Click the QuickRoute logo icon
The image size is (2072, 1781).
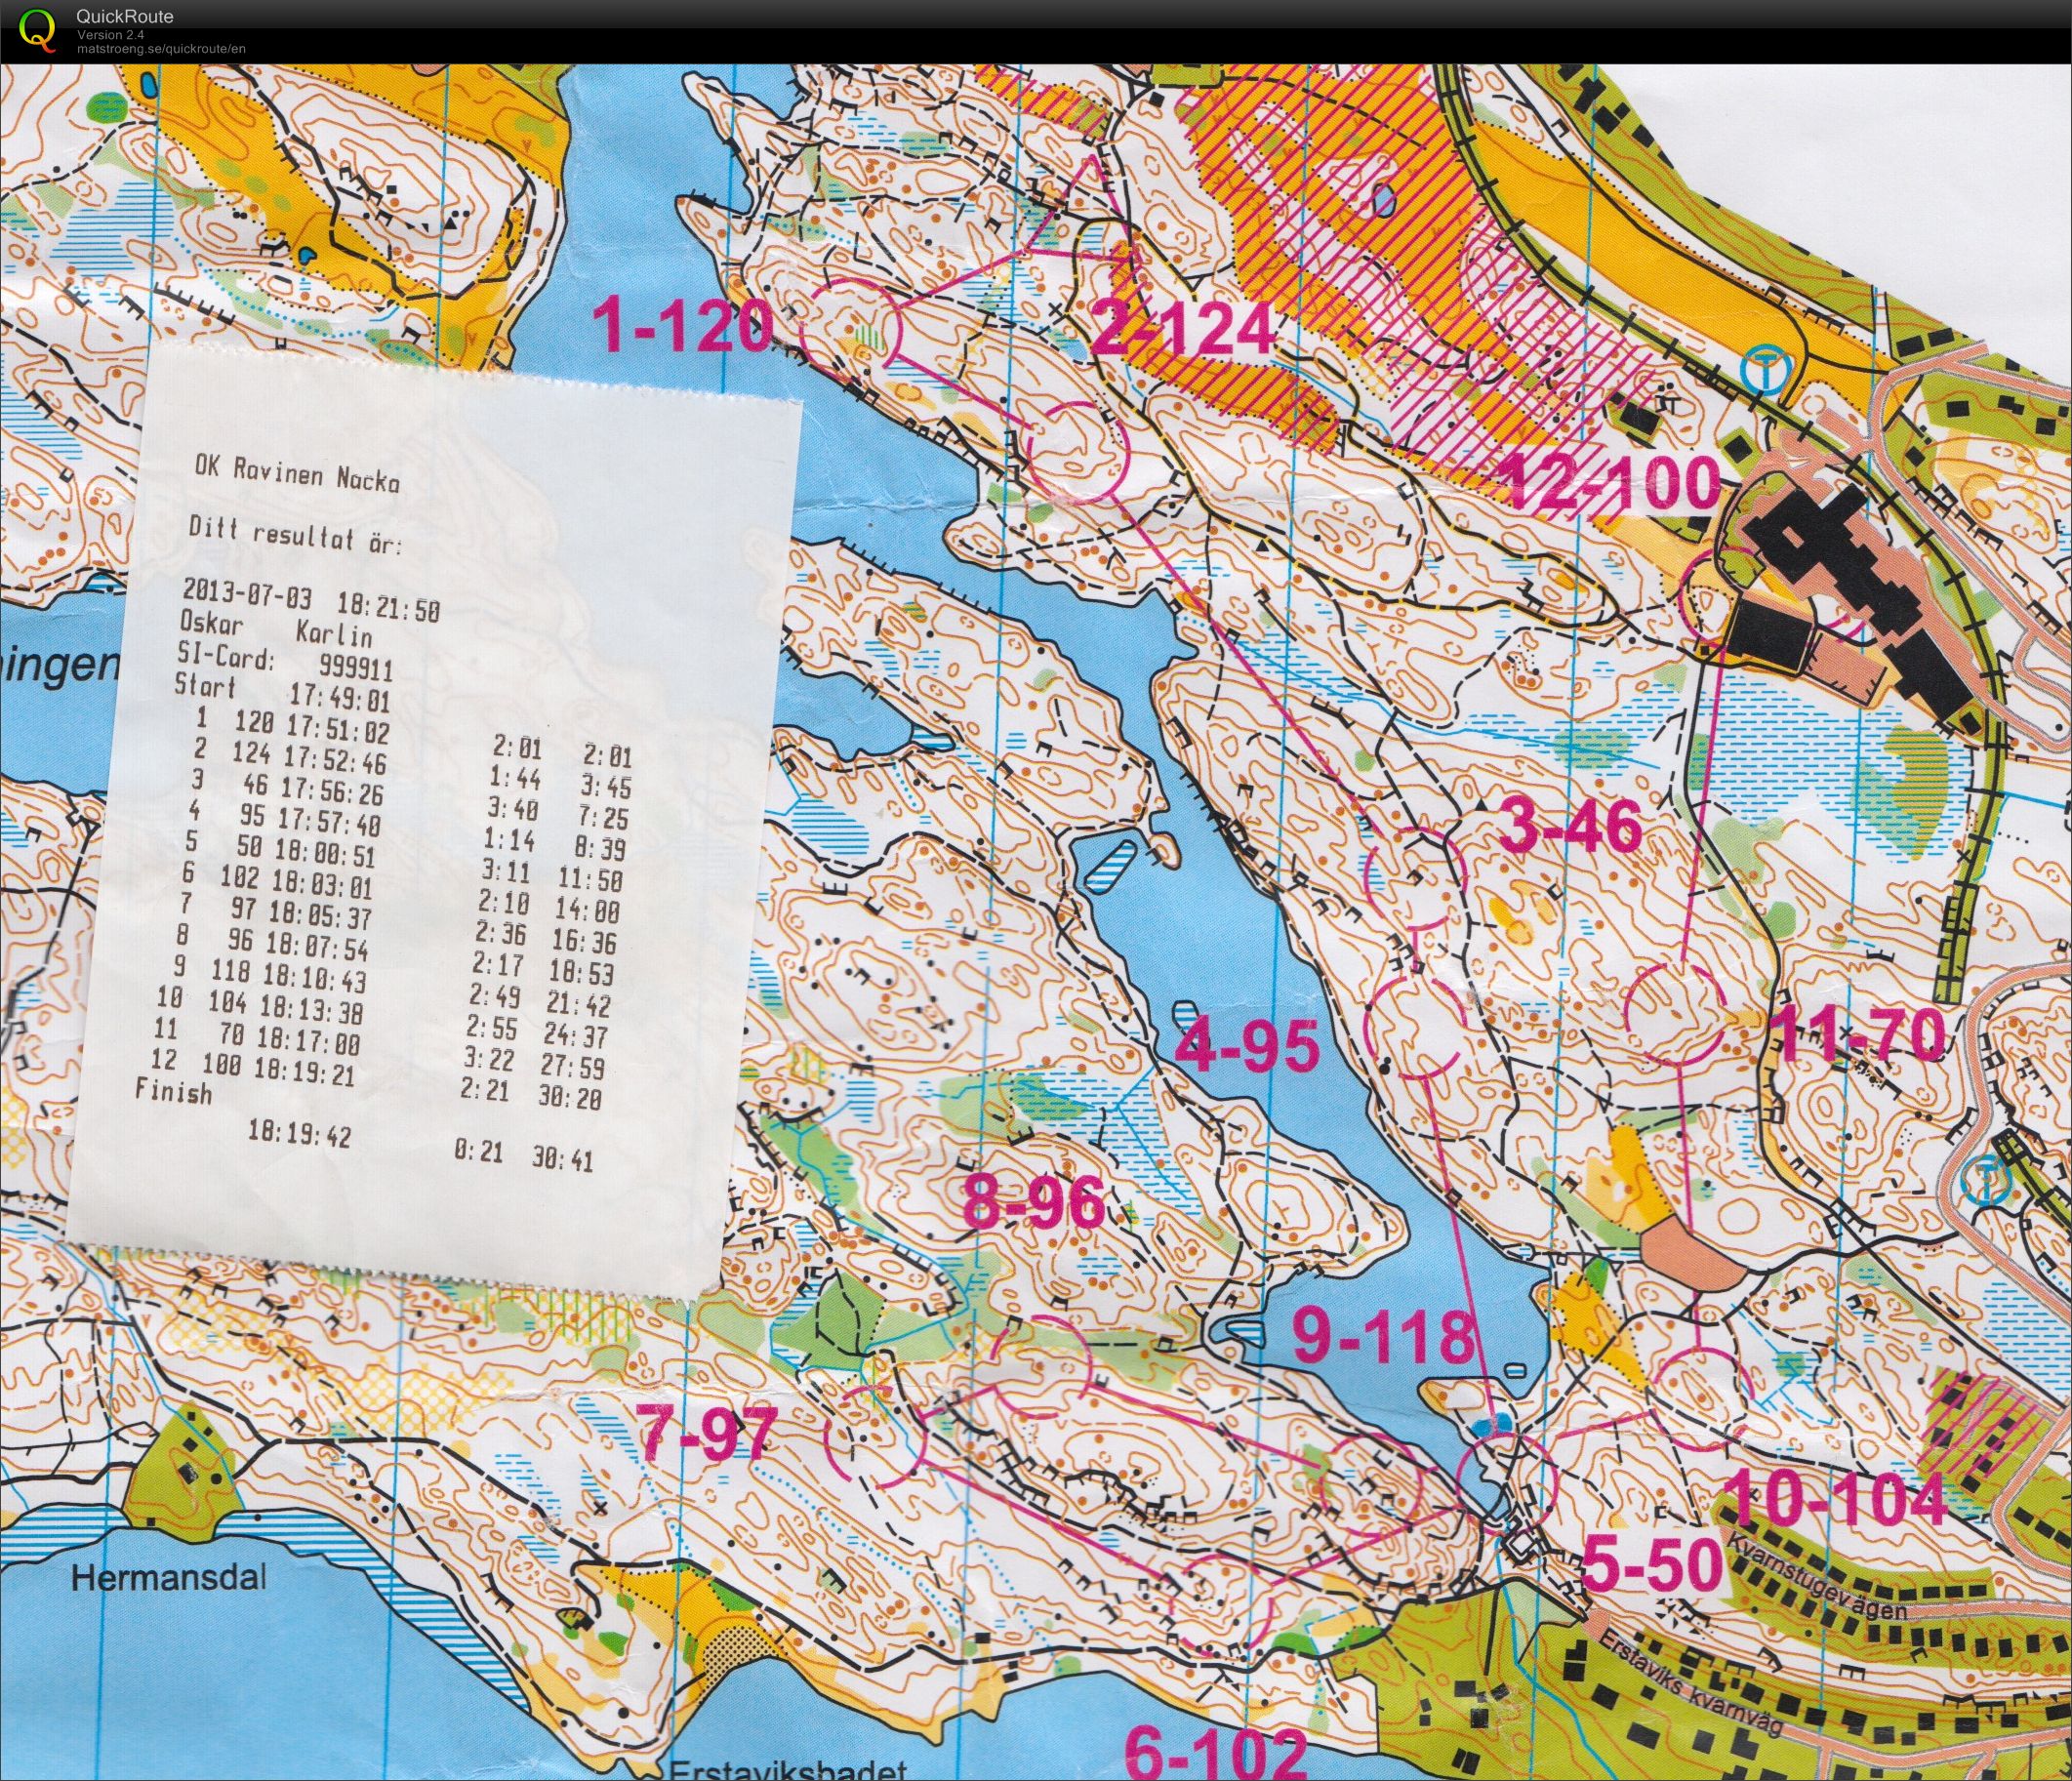37,29
